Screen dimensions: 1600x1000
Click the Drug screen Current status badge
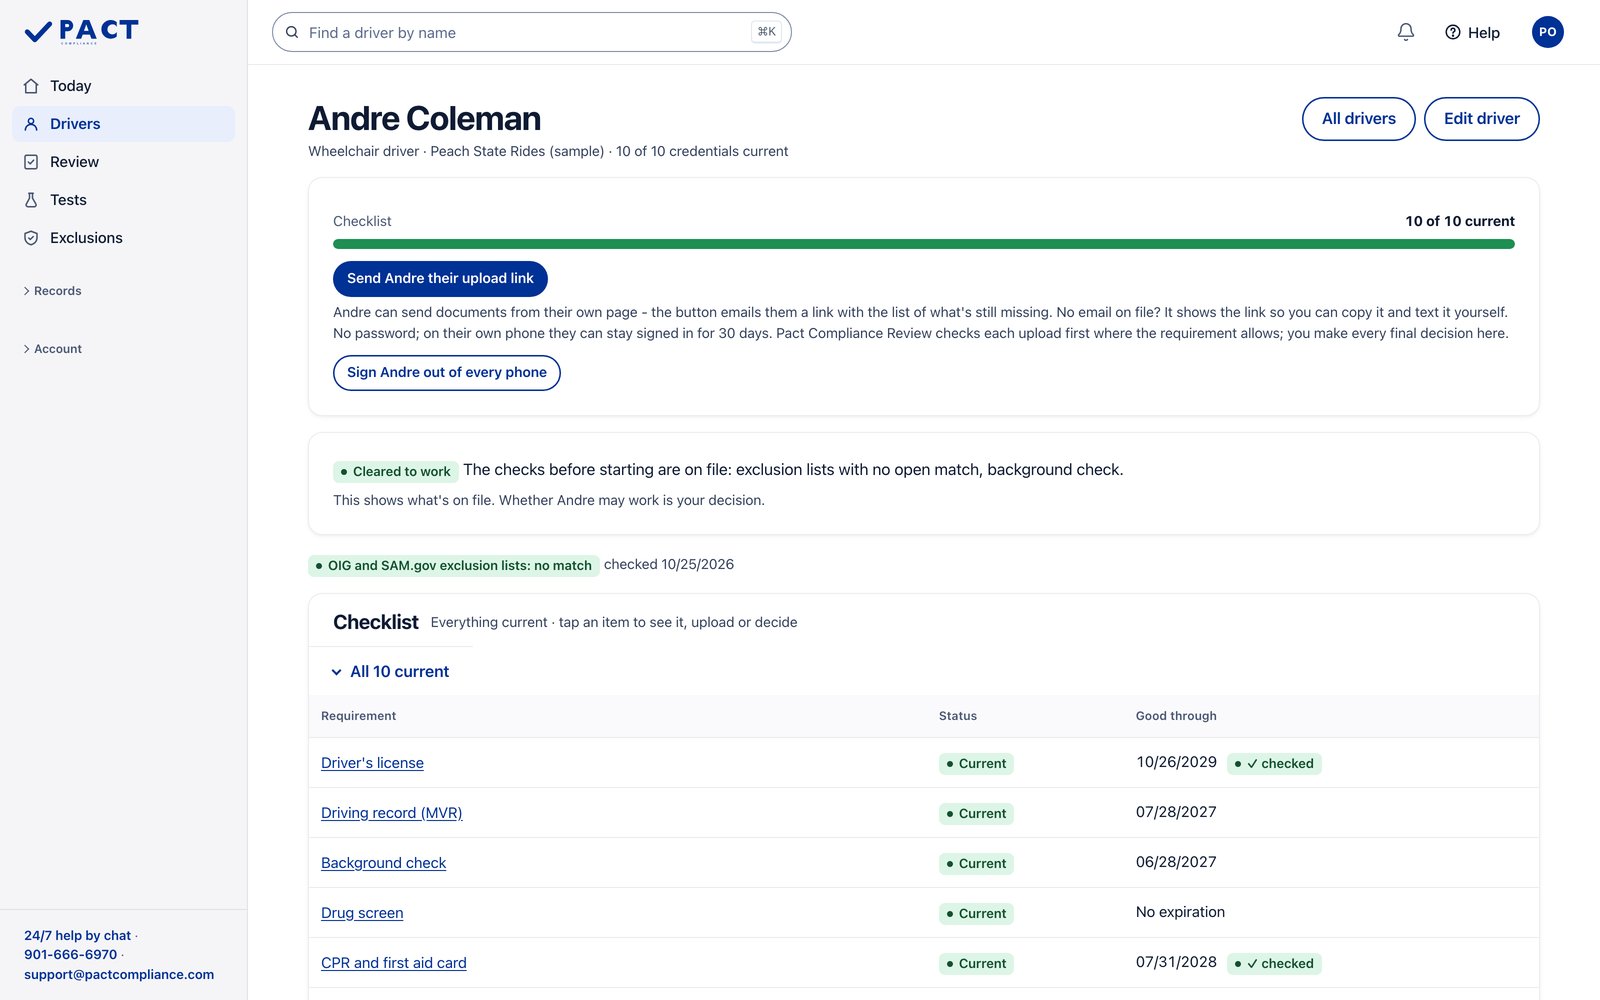point(976,914)
